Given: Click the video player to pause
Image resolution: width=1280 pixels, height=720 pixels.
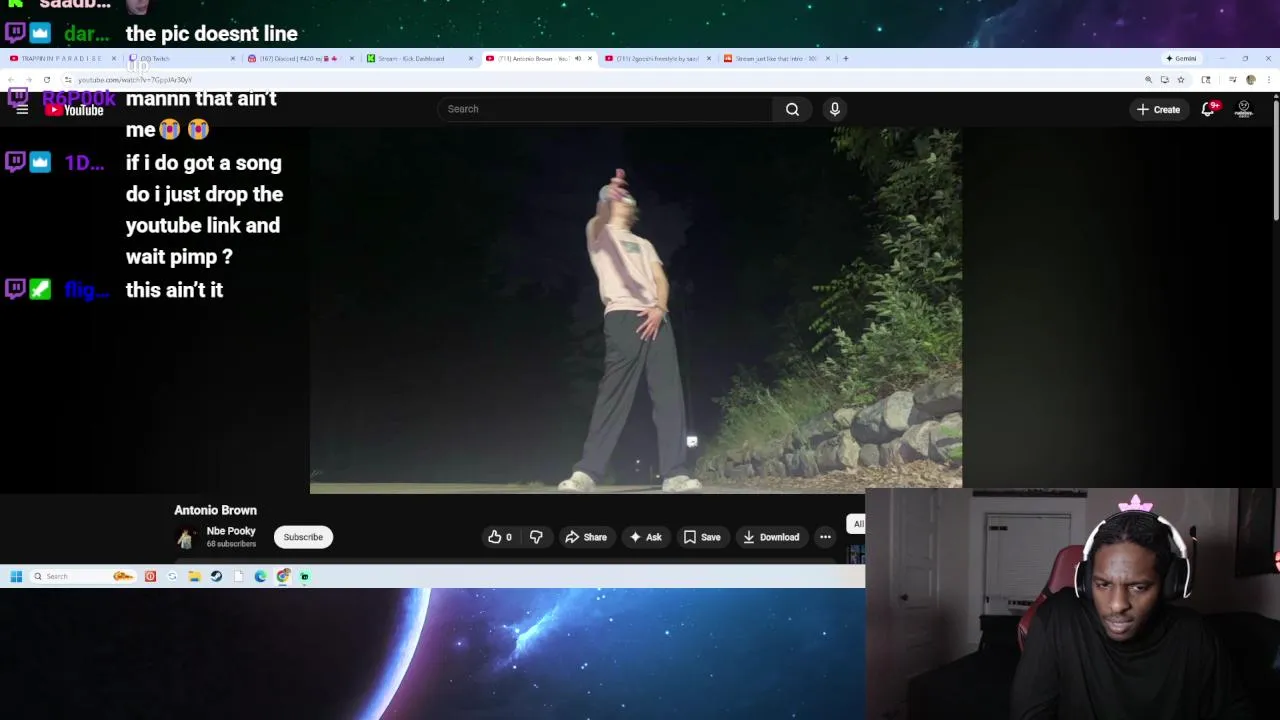Looking at the screenshot, I should tap(636, 310).
